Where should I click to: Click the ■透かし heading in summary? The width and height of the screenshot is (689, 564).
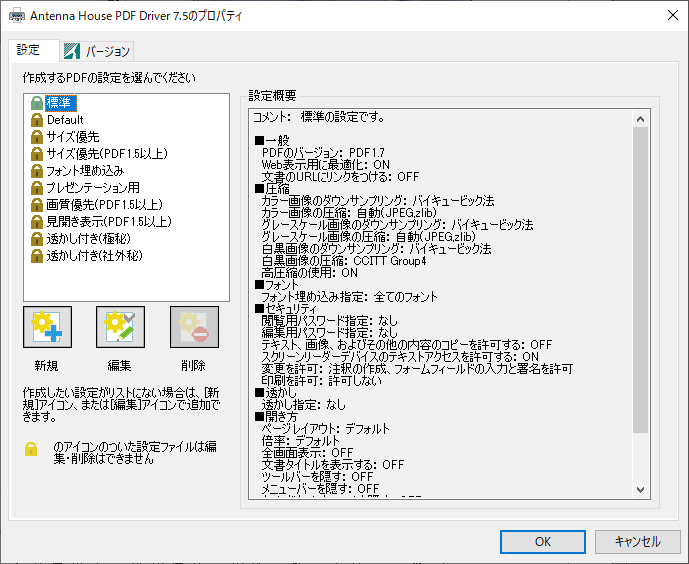click(x=276, y=393)
